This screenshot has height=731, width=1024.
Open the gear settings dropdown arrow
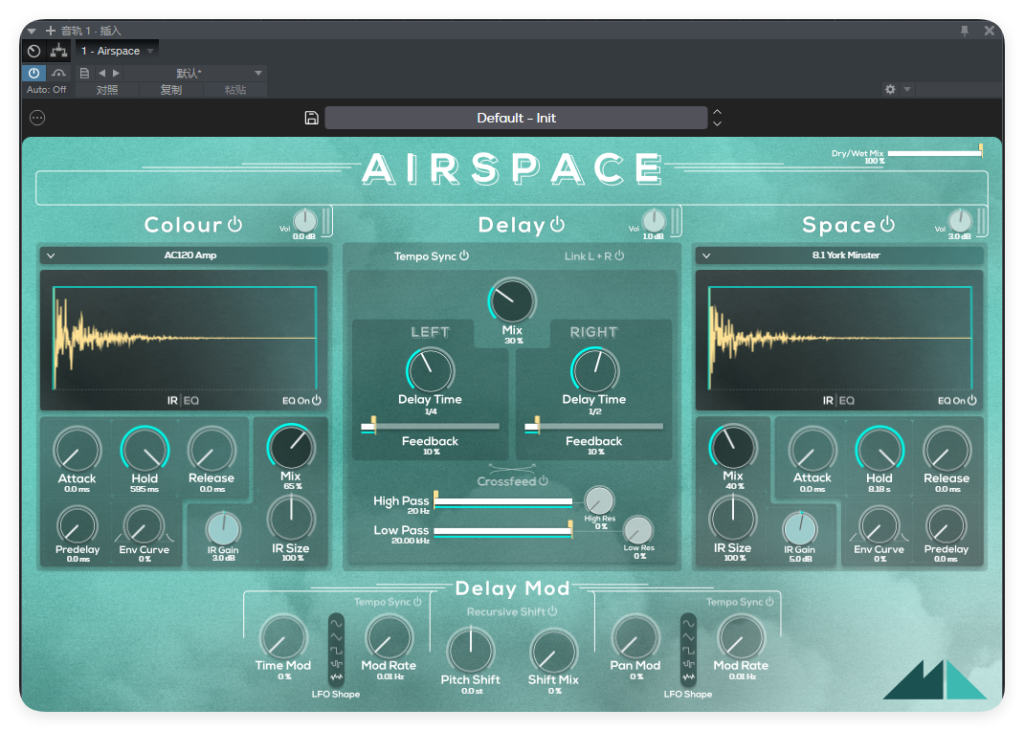[x=907, y=89]
